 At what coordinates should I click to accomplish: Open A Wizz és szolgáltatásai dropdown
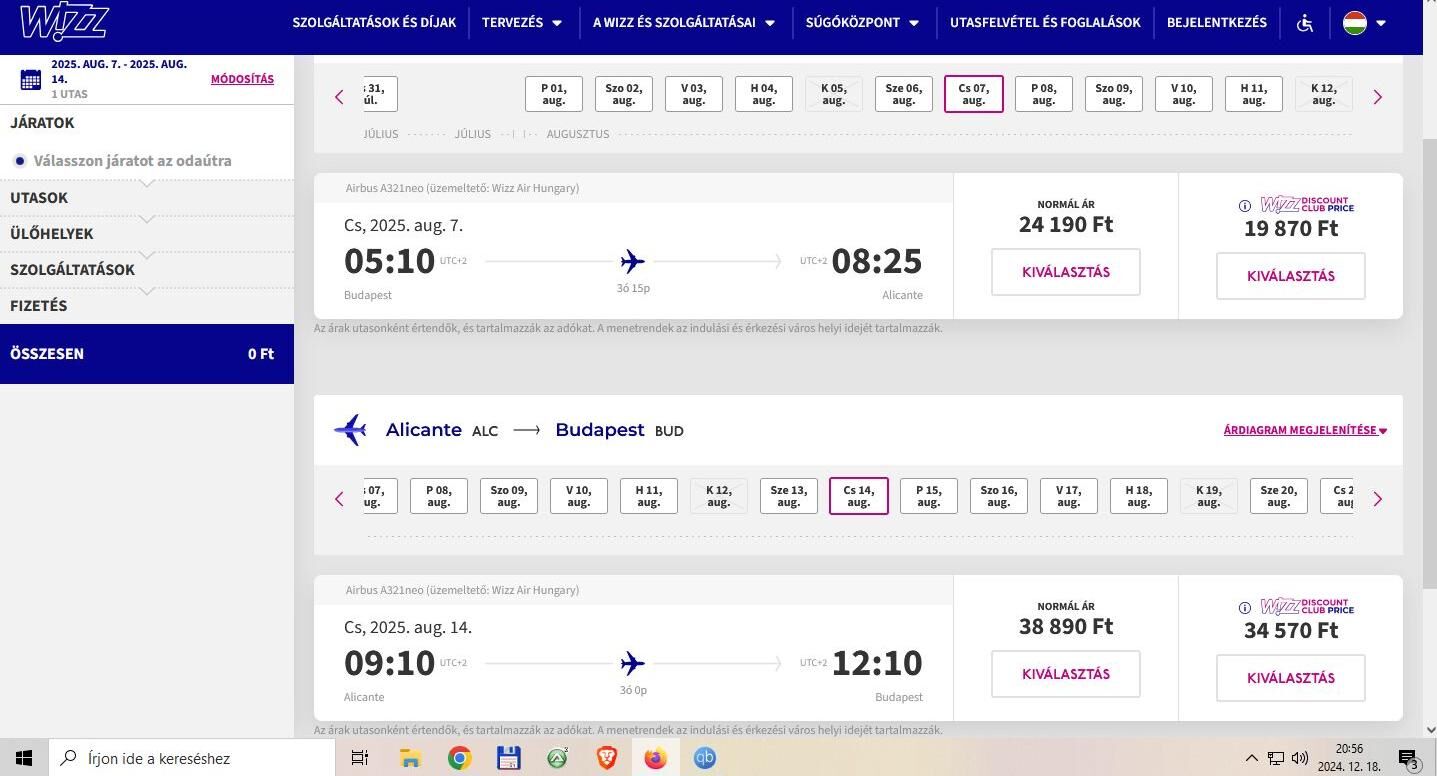(684, 23)
